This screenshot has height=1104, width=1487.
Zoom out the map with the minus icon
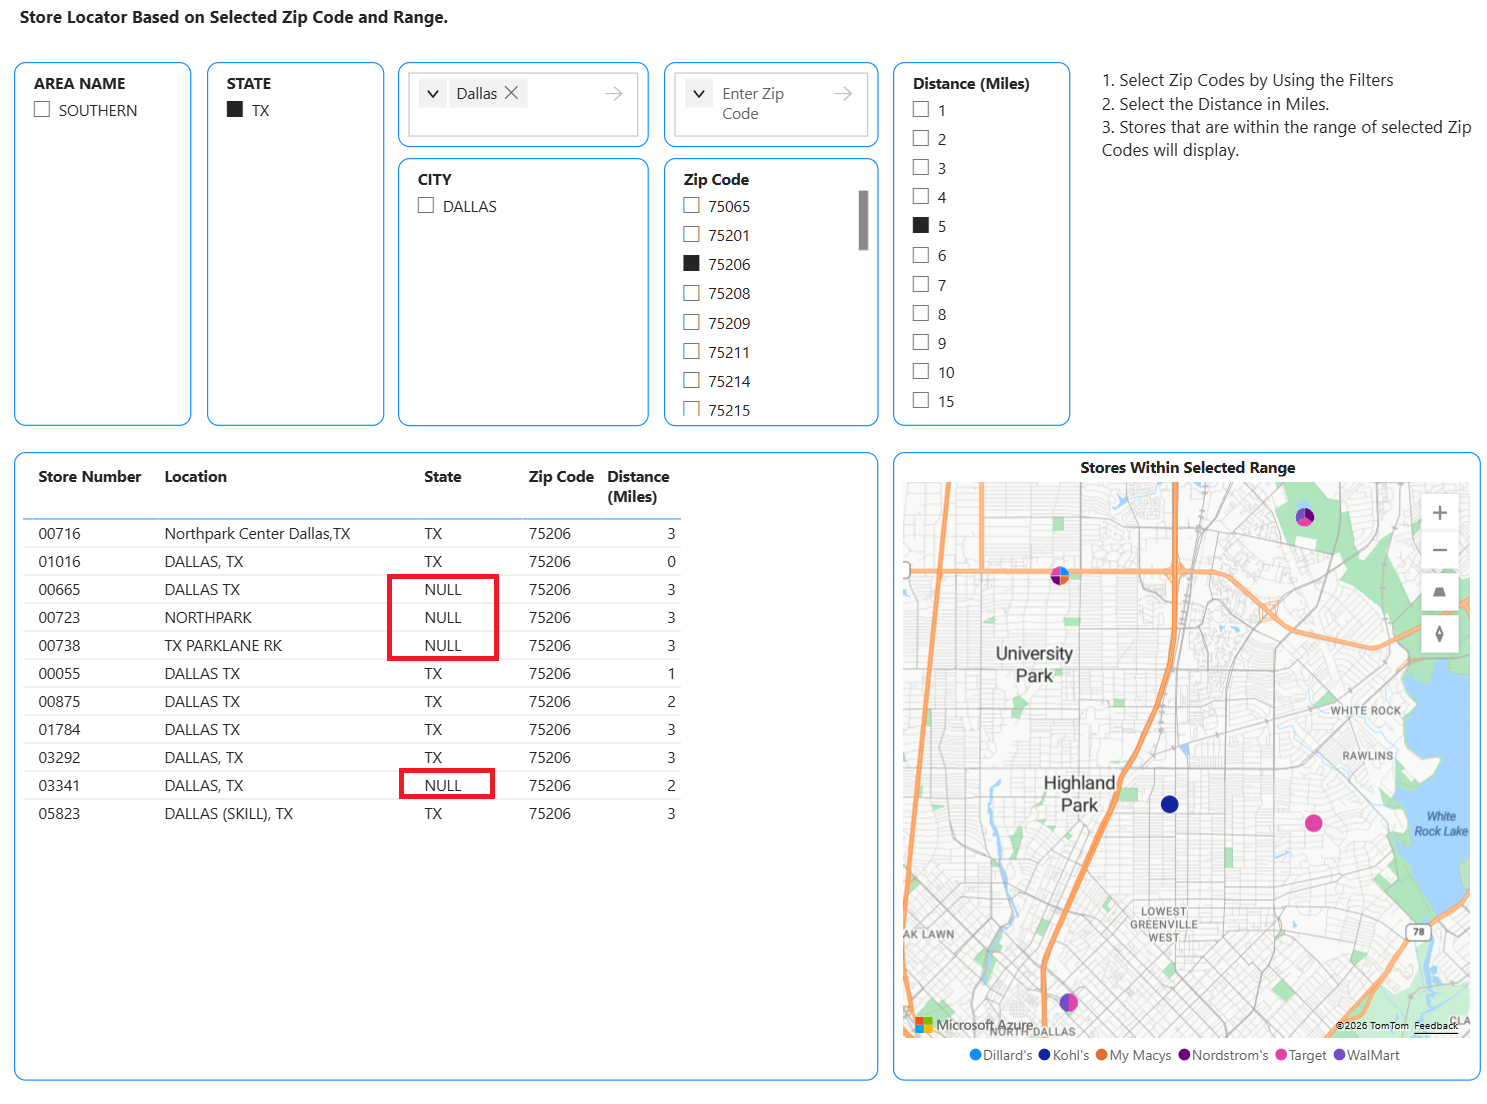(1439, 550)
